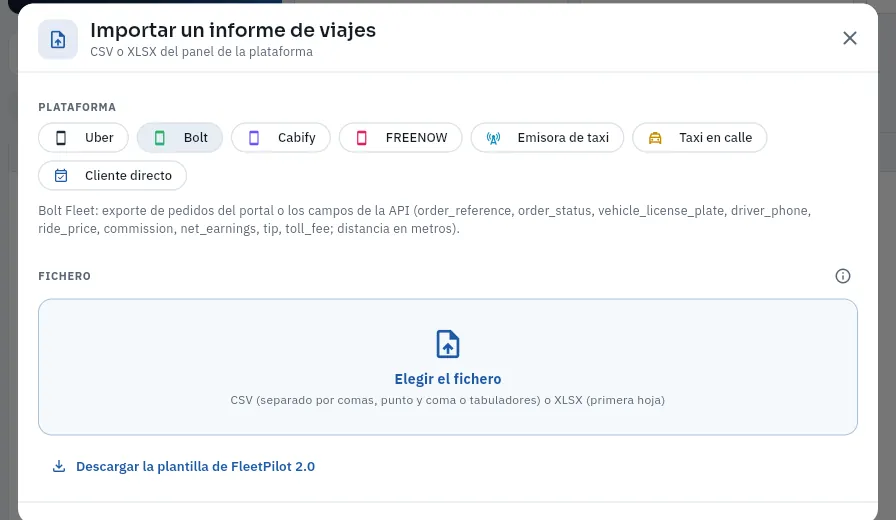Click 'CSV o XLSX del panel' subtitle

pyautogui.click(x=202, y=51)
